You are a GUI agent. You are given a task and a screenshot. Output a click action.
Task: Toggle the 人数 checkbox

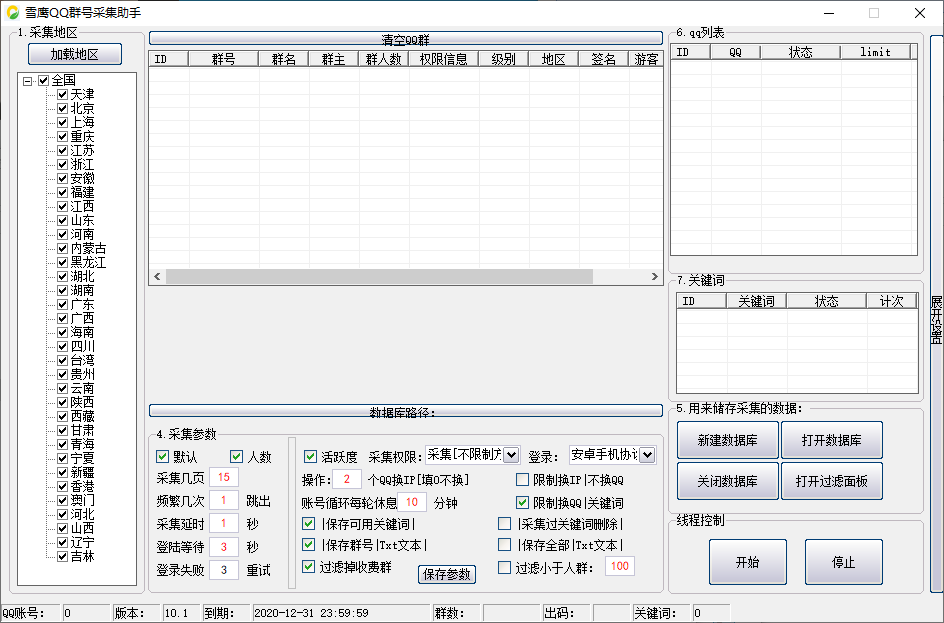pyautogui.click(x=237, y=457)
